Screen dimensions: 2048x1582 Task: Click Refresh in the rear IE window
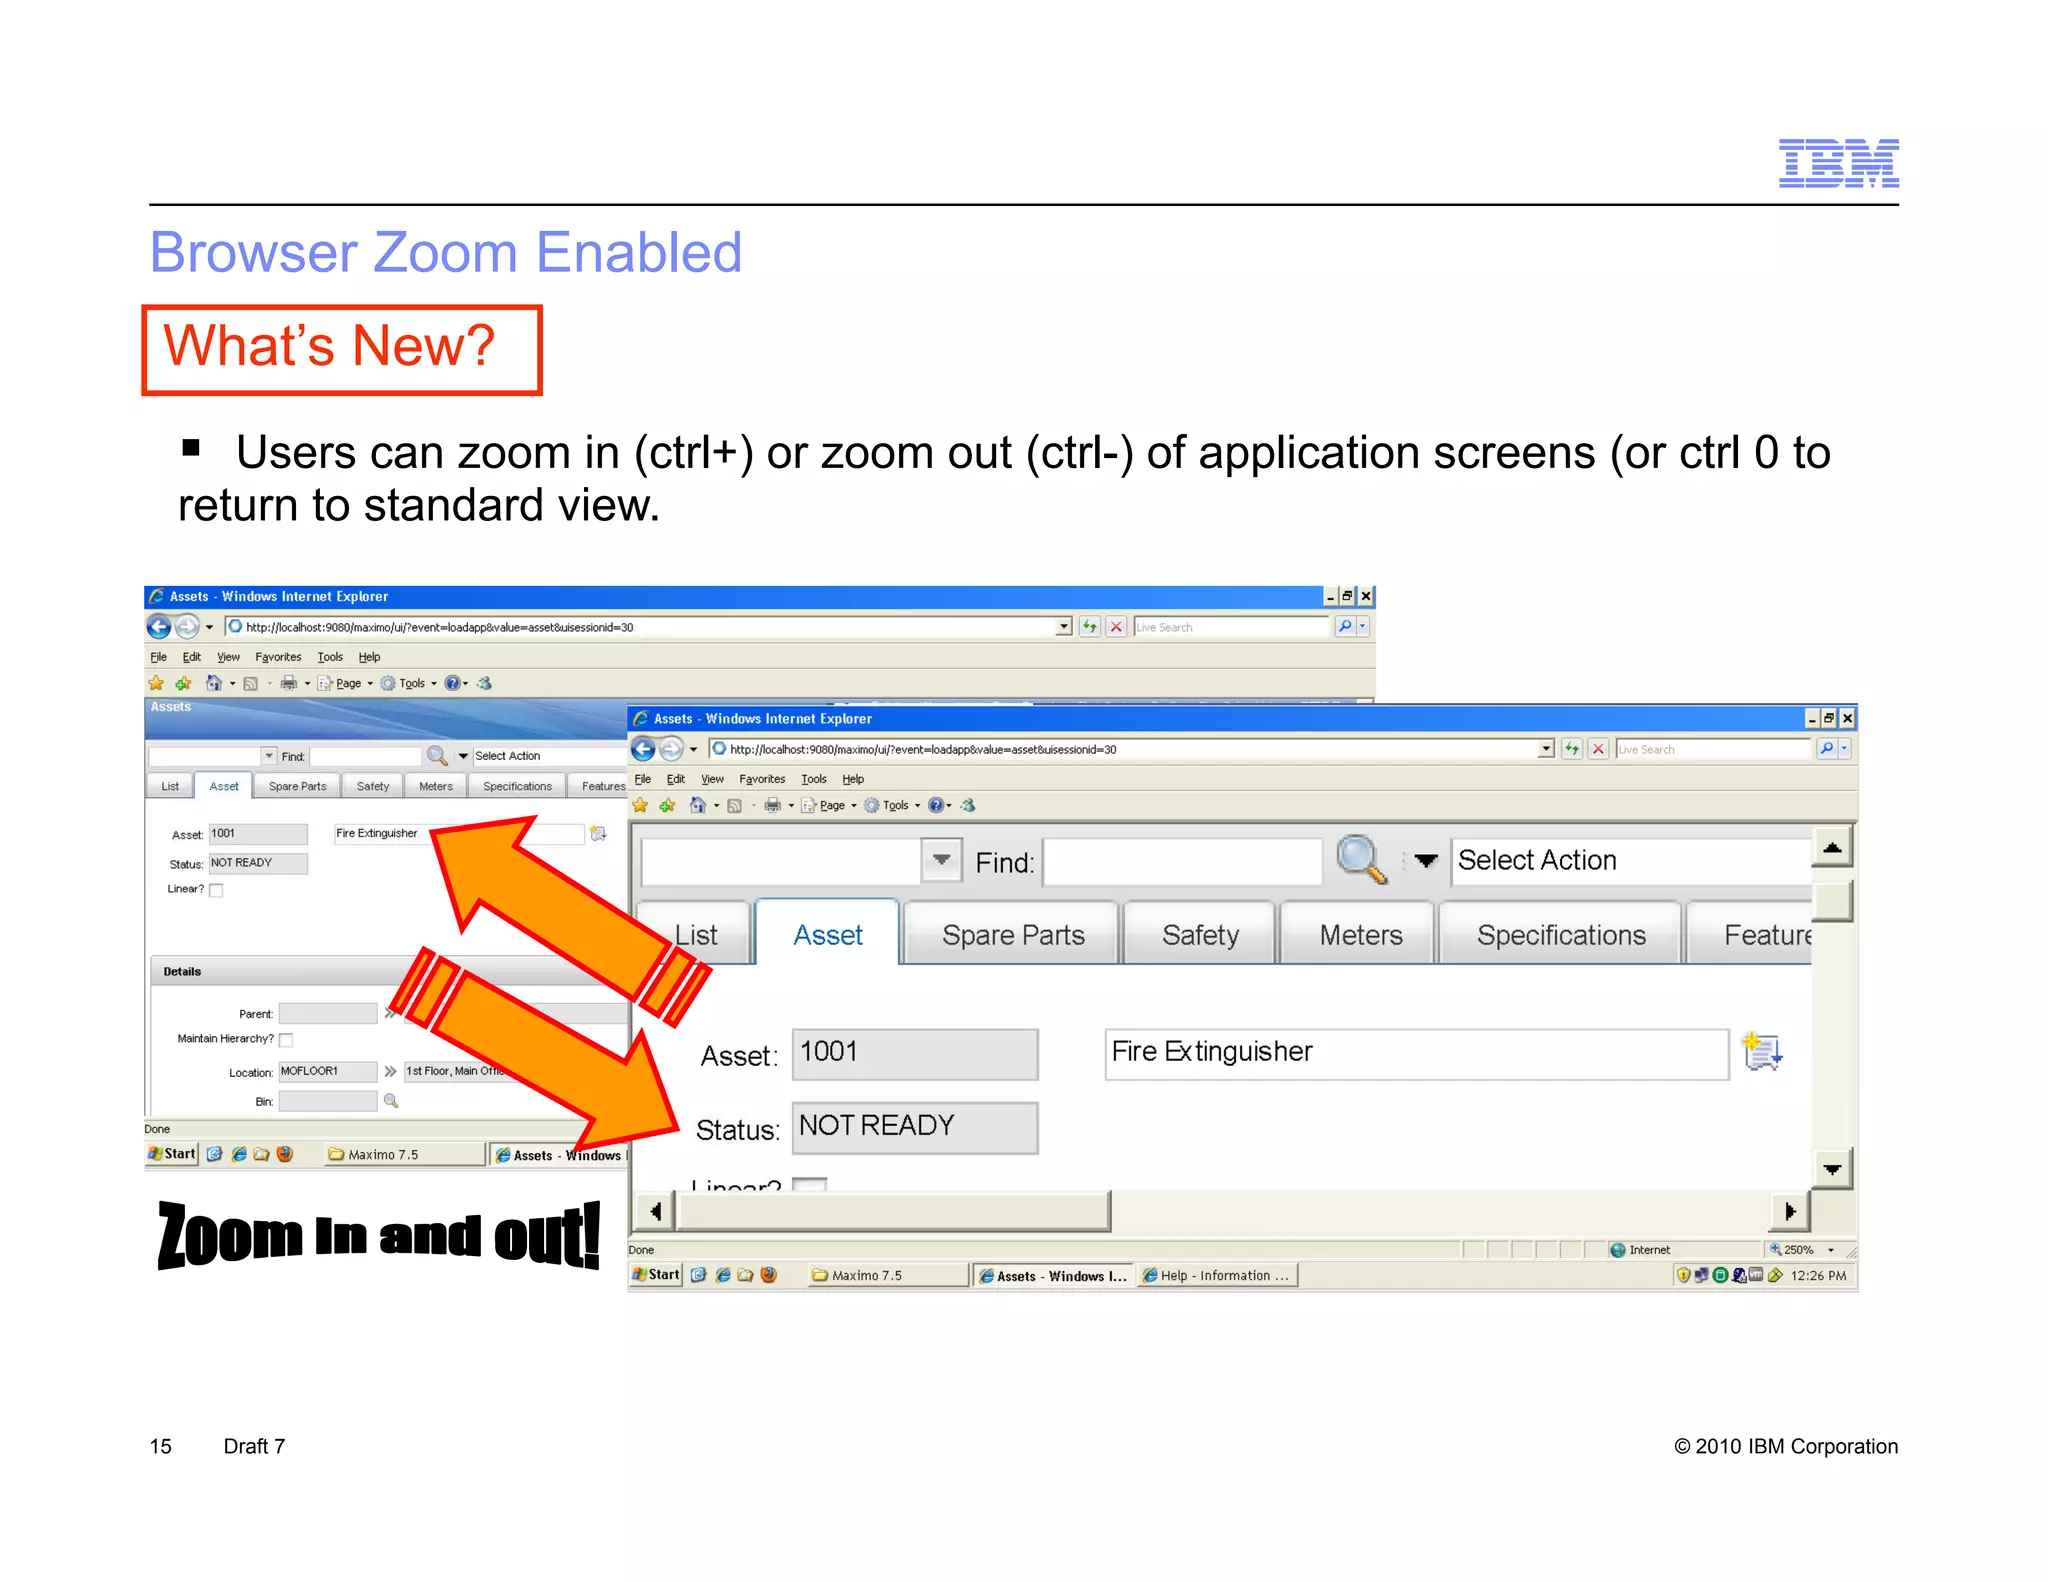pos(1089,627)
